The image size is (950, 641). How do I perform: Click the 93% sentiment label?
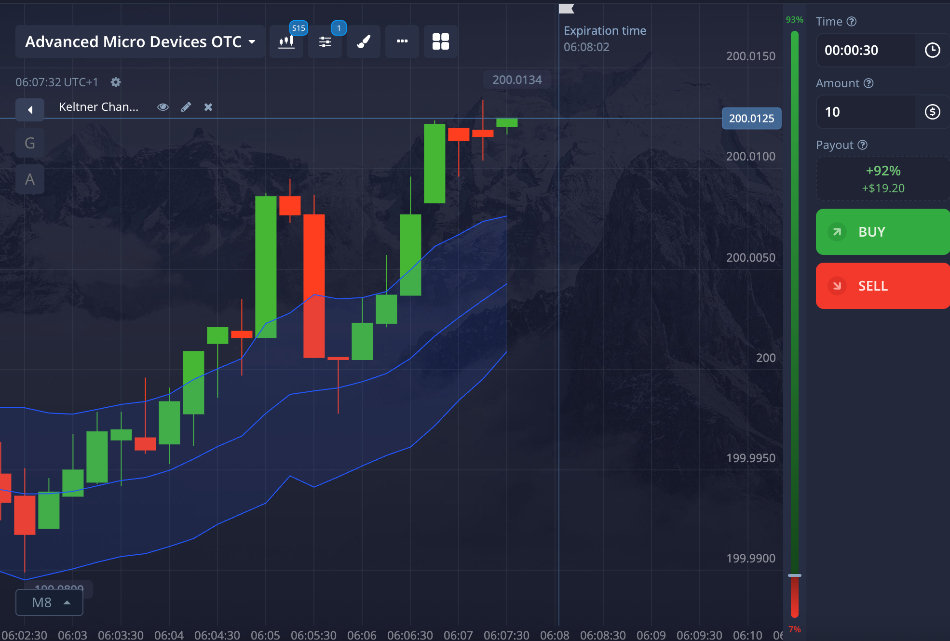794,20
